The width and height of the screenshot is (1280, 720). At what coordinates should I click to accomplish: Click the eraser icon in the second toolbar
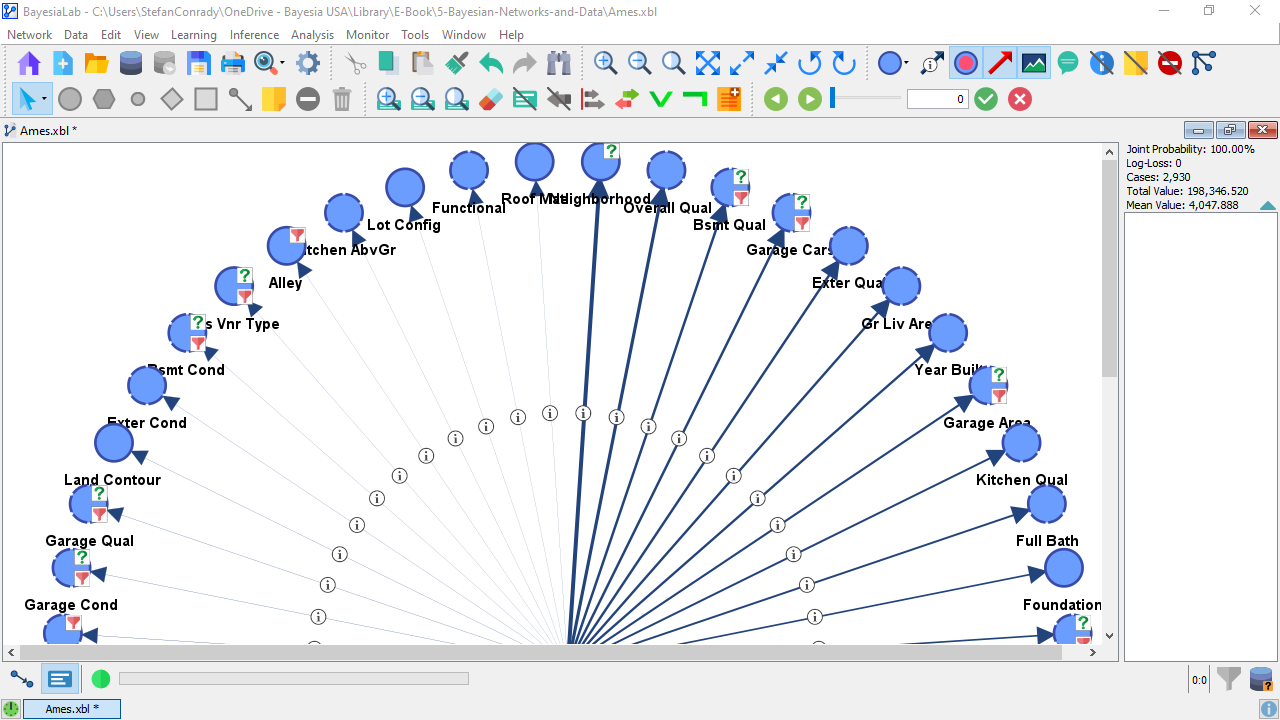point(490,99)
